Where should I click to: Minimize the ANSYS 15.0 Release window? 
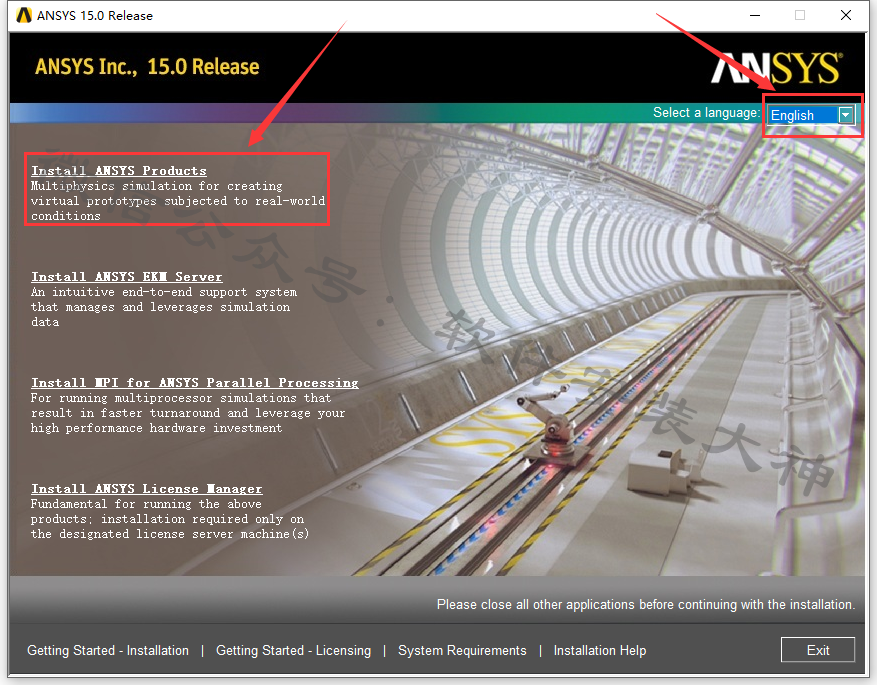pos(755,15)
